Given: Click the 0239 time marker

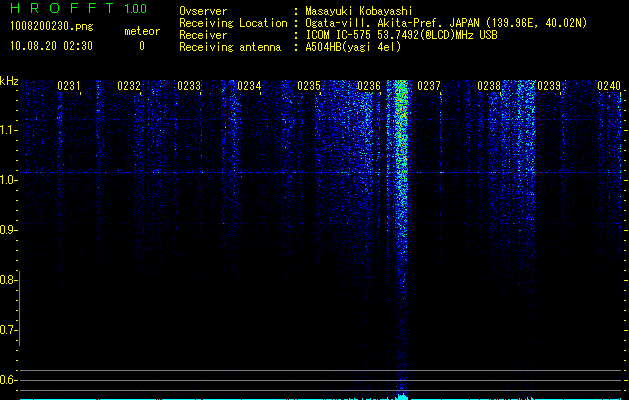Looking at the screenshot, I should 549,86.
